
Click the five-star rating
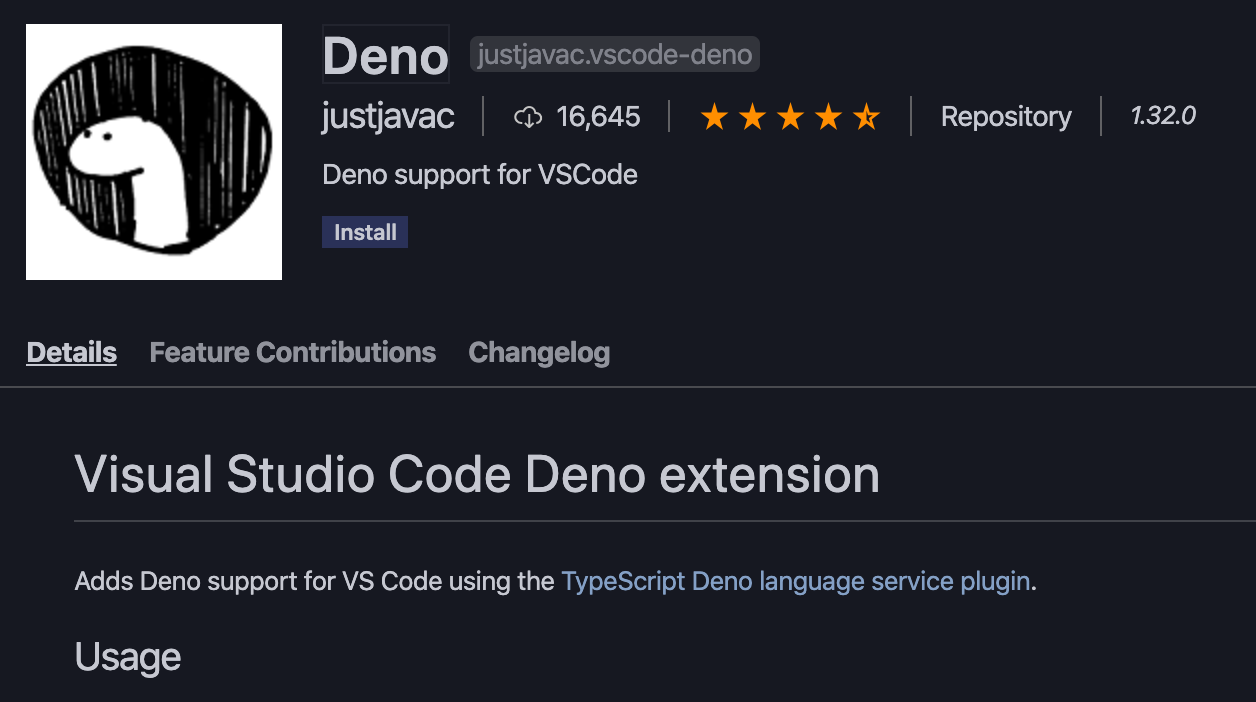[790, 117]
